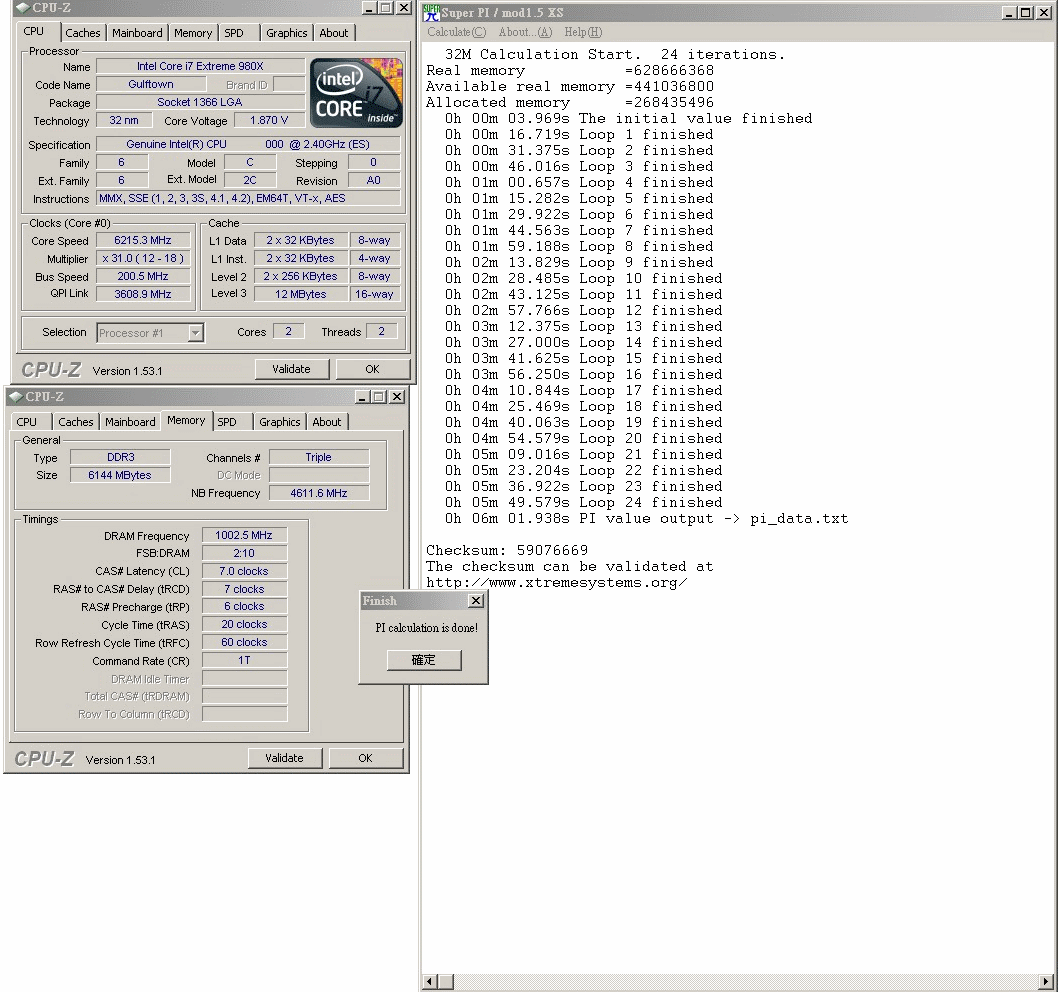This screenshot has width=1058, height=992.
Task: Open Memory tab in top CPU-Z window
Action: (x=192, y=32)
